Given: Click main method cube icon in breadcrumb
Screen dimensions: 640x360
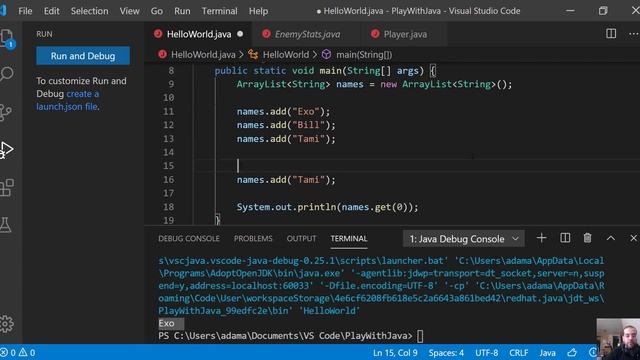Looking at the screenshot, I should (326, 54).
